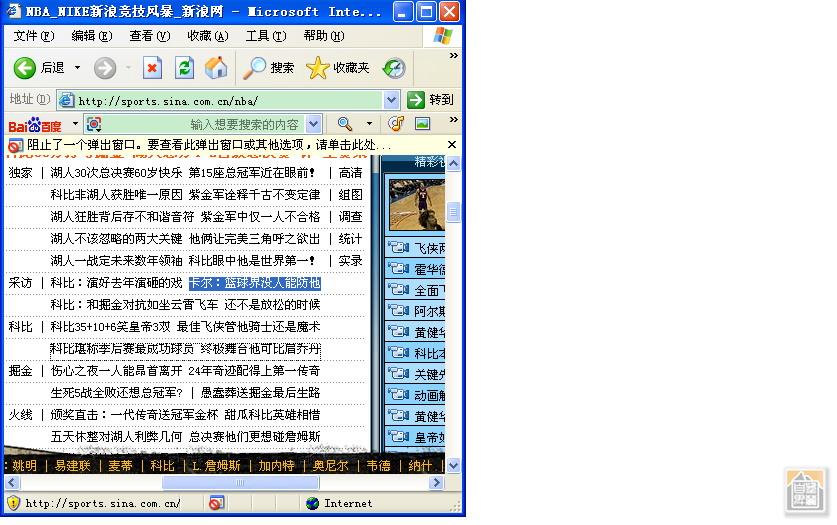Refresh the page with the refresh icon
The image size is (837, 525).
click(x=184, y=68)
